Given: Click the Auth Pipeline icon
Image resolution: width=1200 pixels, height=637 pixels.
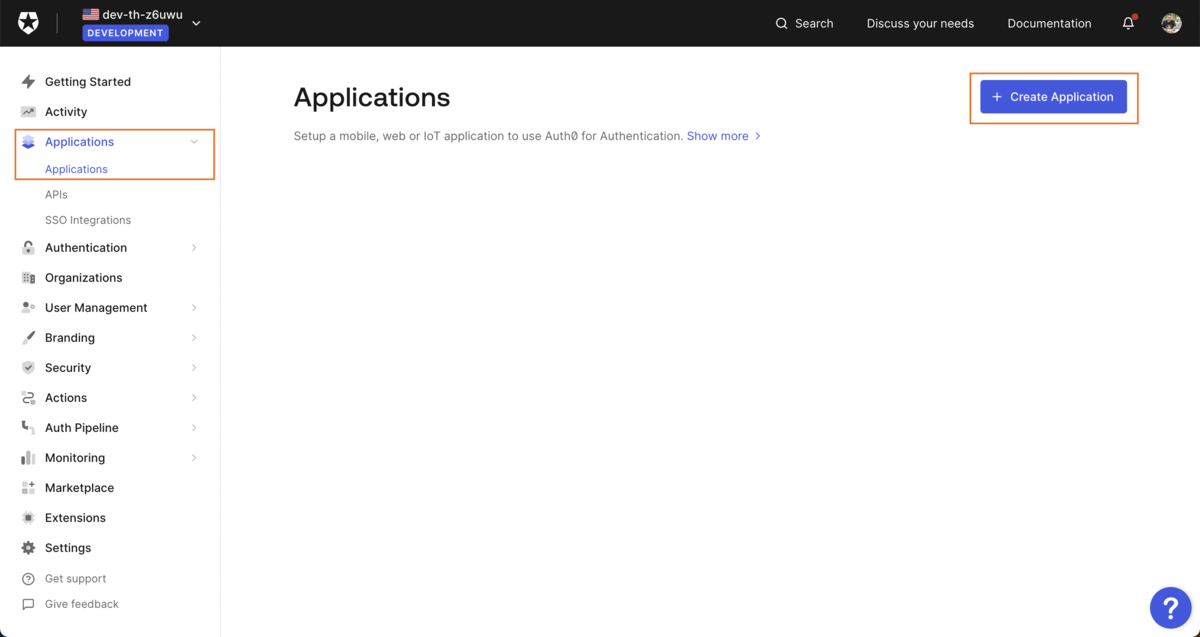Looking at the screenshot, I should (28, 428).
